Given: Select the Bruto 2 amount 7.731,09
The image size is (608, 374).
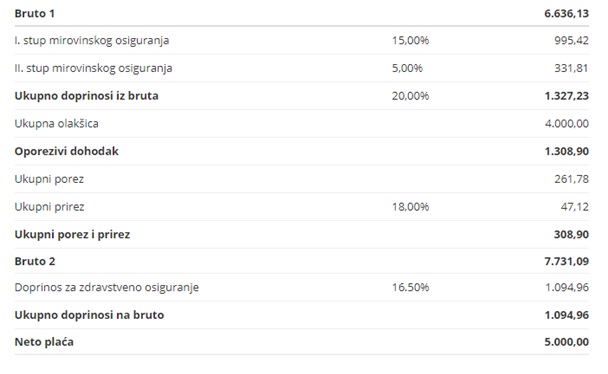Looking at the screenshot, I should pyautogui.click(x=567, y=261).
